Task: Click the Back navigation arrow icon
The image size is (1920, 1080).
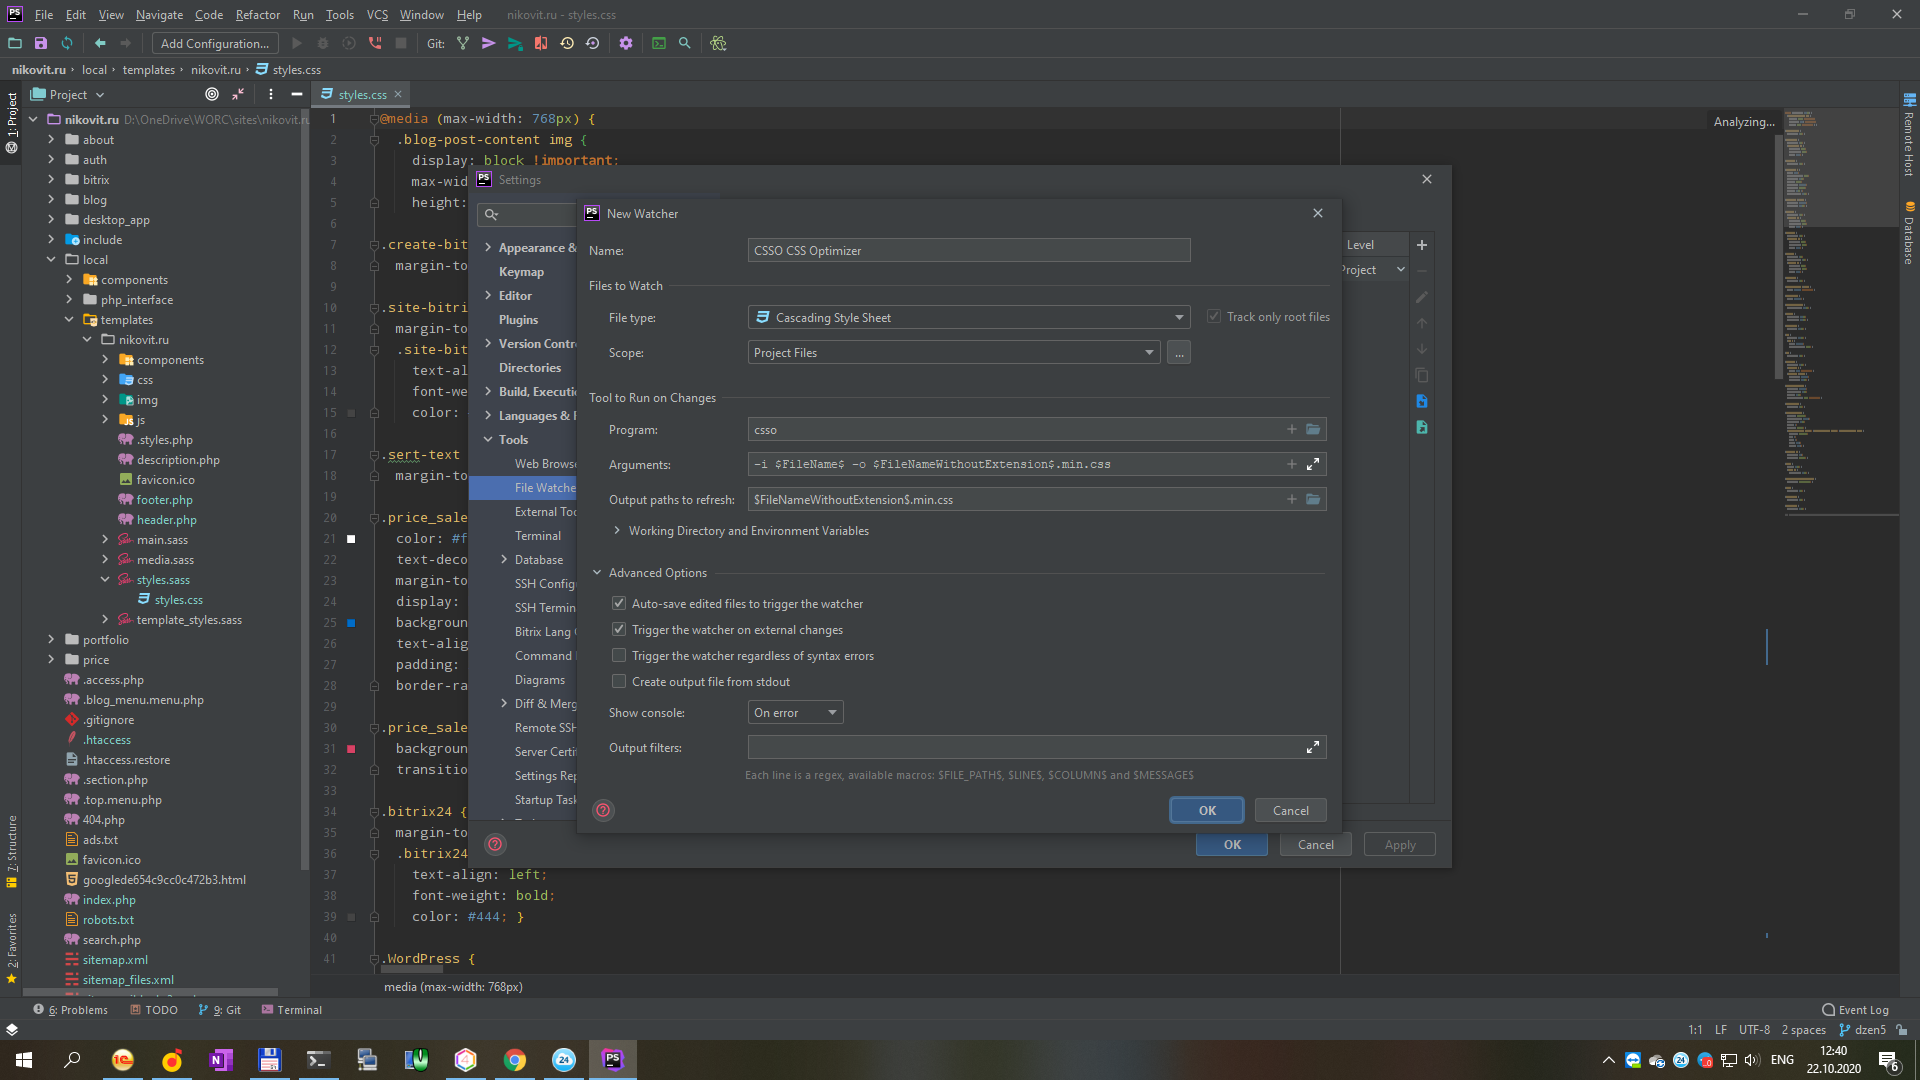Action: (x=100, y=43)
